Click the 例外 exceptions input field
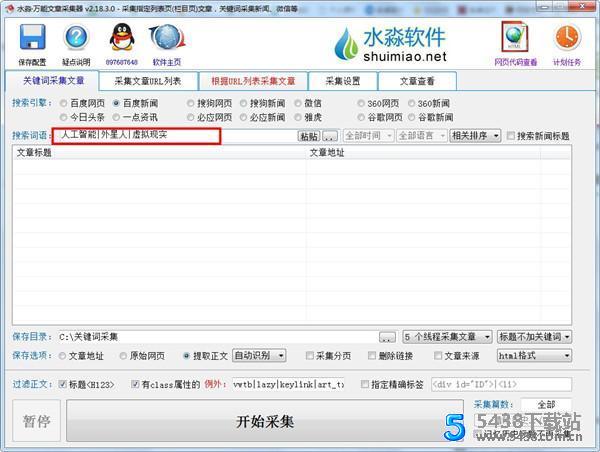The image size is (600, 452). 289,384
